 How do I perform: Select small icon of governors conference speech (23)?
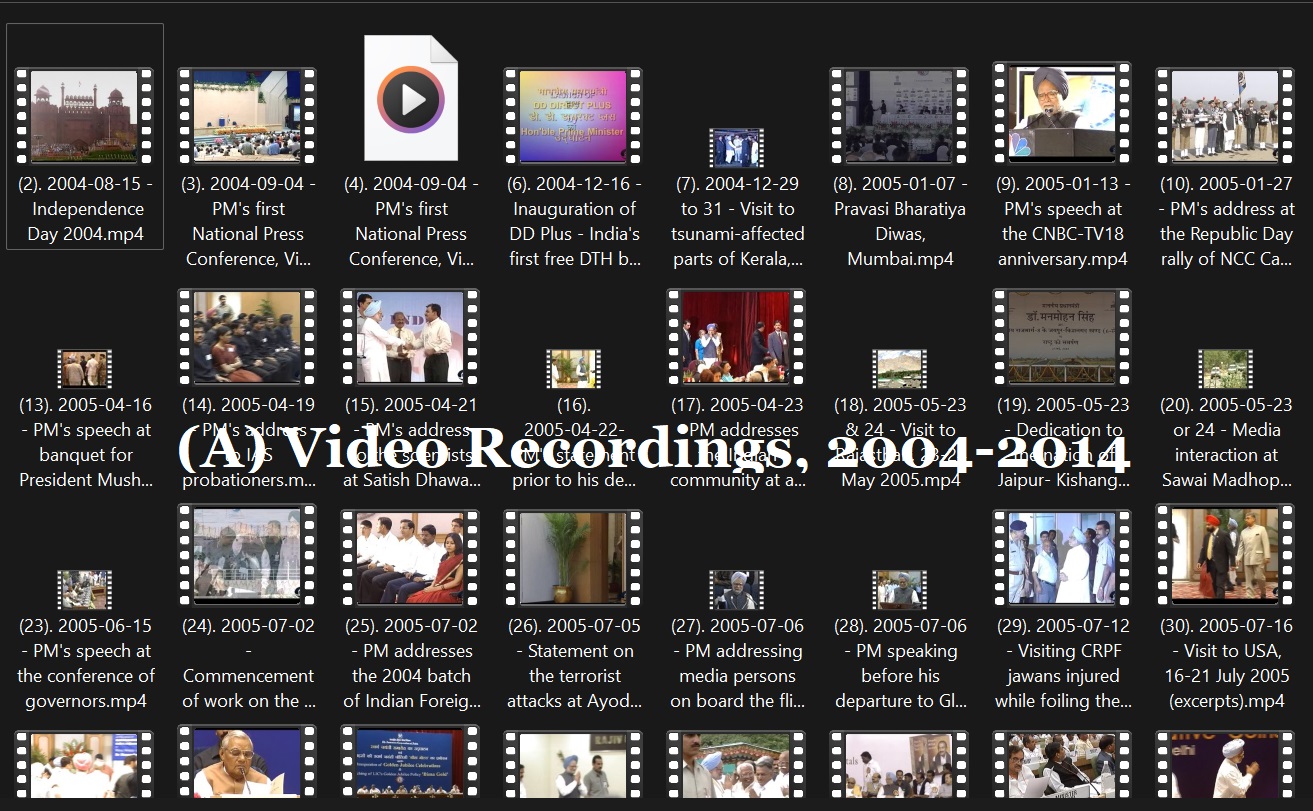point(85,590)
